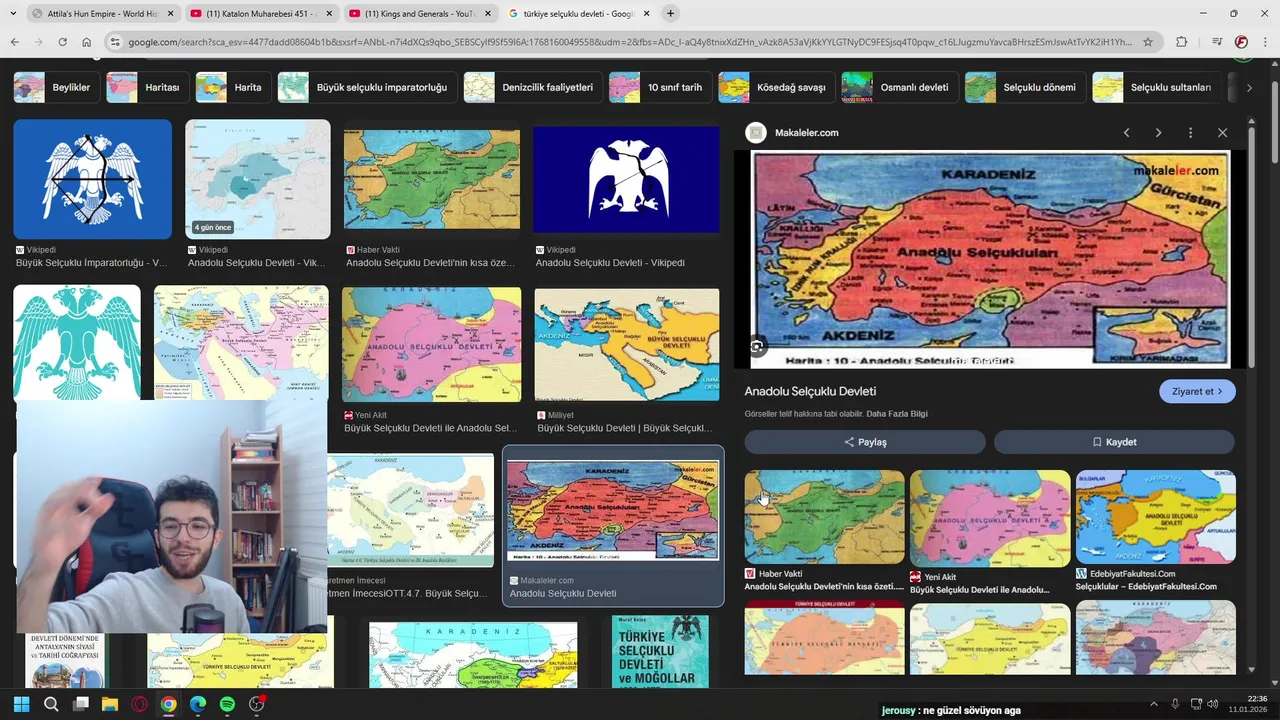Viewport: 1280px width, 720px height.
Task: Open Microsoft Edge from taskbar
Action: click(x=198, y=704)
